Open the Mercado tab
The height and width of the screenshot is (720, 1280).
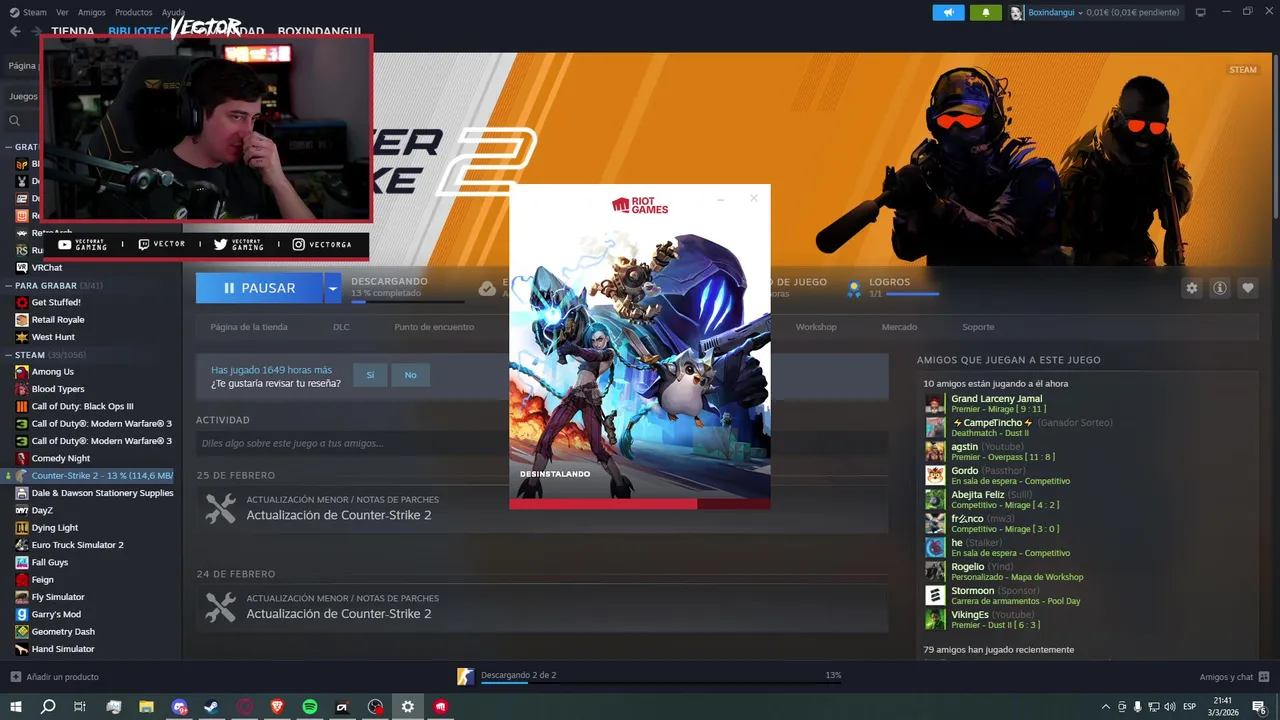pos(899,327)
